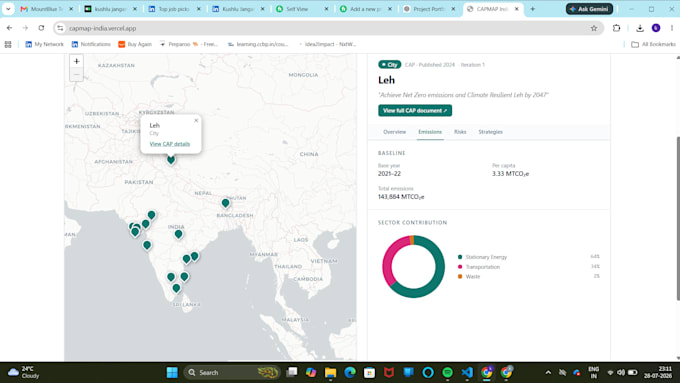This screenshot has height=383, width=680.
Task: Open the volume control in system tray
Action: tap(621, 373)
